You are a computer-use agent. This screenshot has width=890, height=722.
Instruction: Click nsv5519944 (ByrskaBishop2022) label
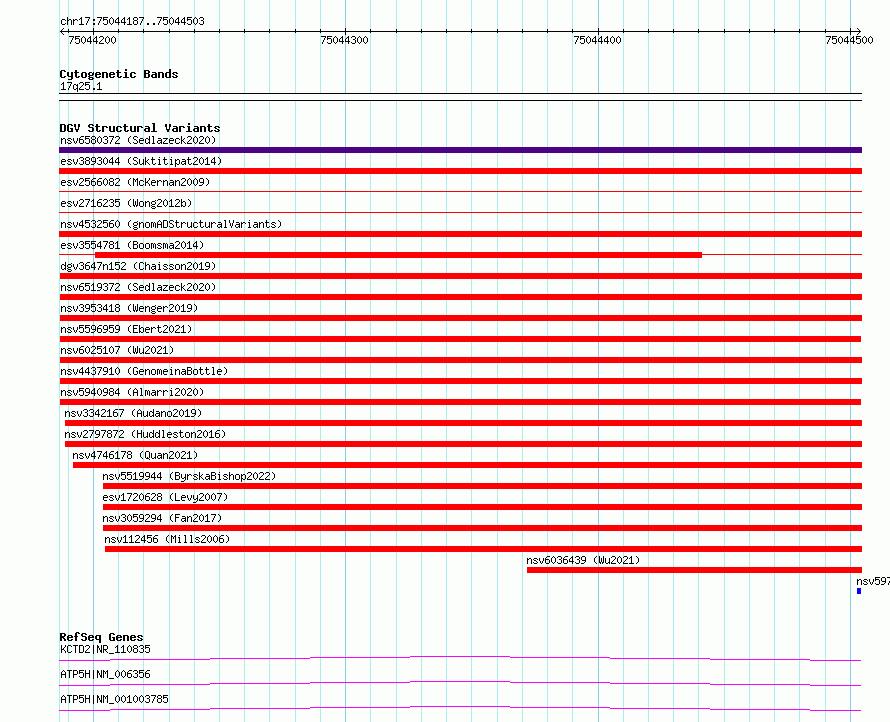pos(189,476)
